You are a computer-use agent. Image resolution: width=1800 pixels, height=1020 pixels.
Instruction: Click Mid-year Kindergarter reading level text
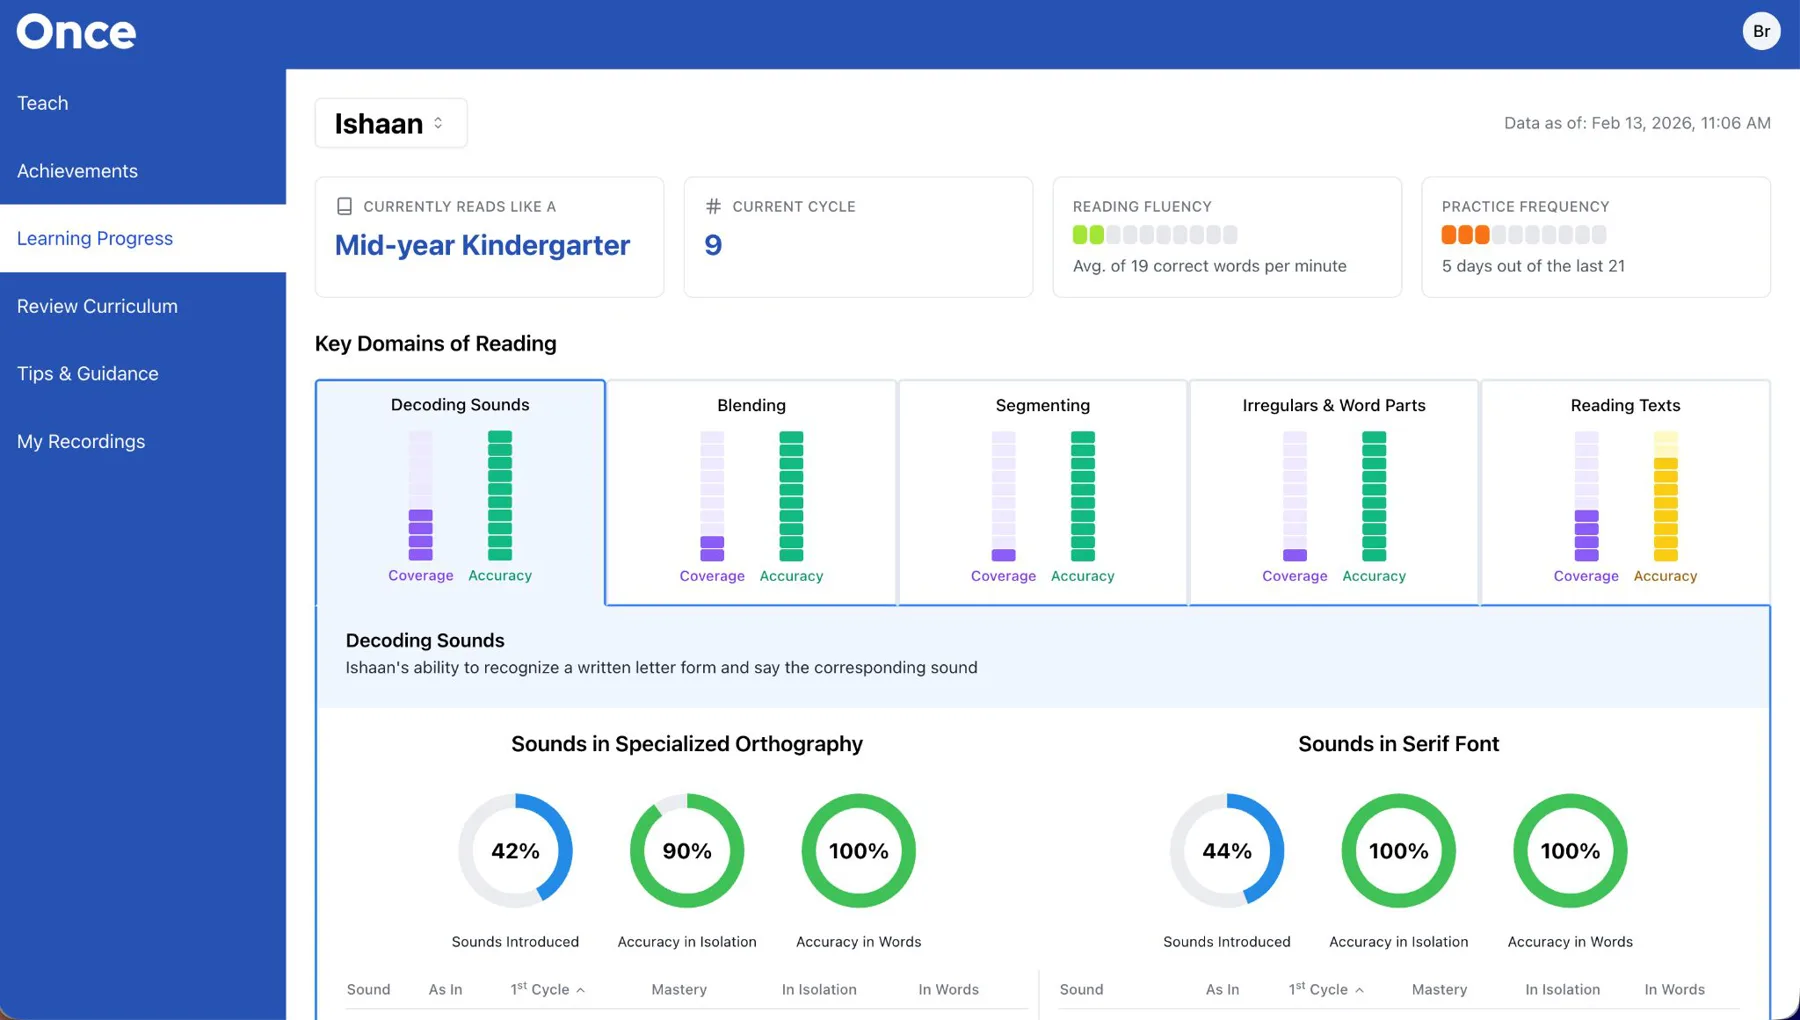click(482, 245)
